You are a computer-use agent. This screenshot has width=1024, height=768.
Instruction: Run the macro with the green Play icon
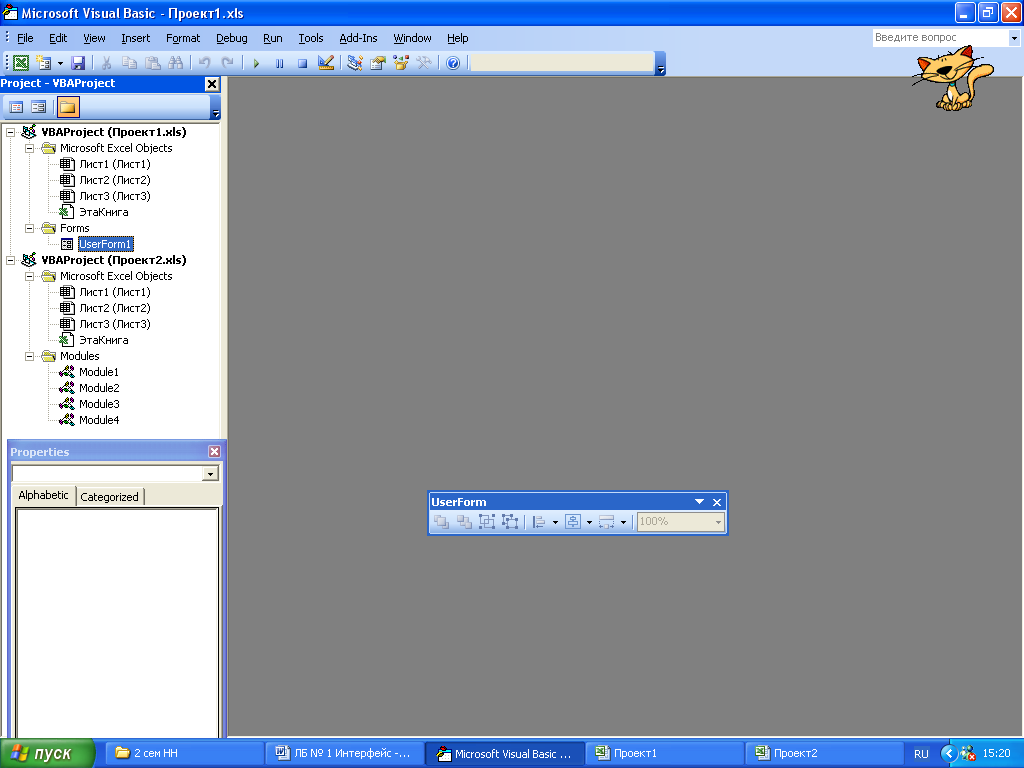pyautogui.click(x=256, y=63)
